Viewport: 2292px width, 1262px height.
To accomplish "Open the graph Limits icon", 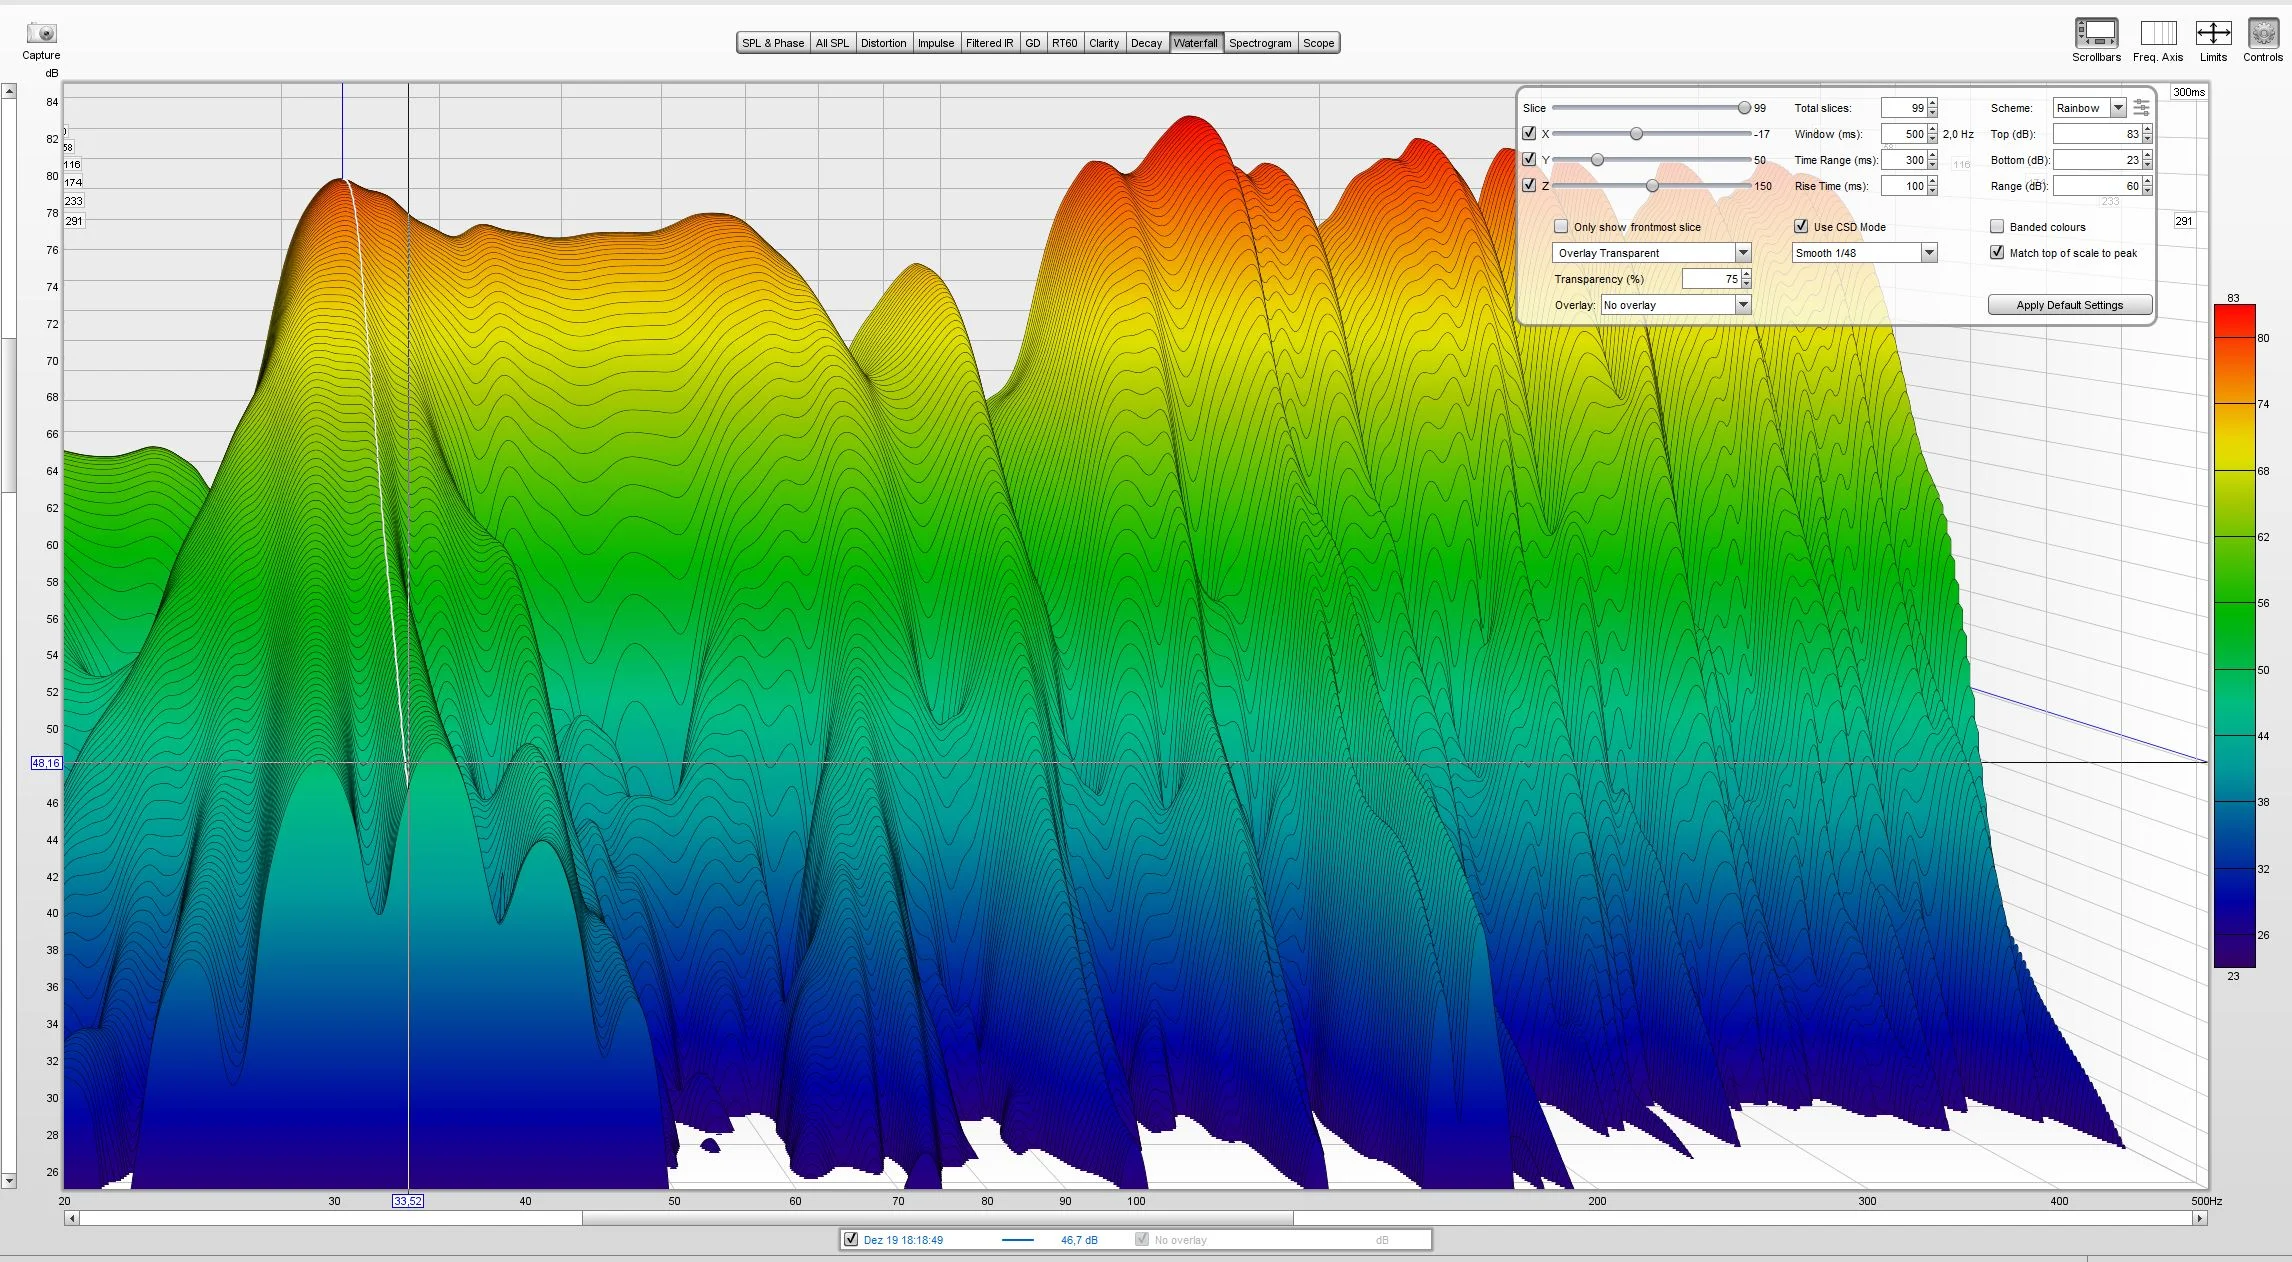I will point(2213,33).
